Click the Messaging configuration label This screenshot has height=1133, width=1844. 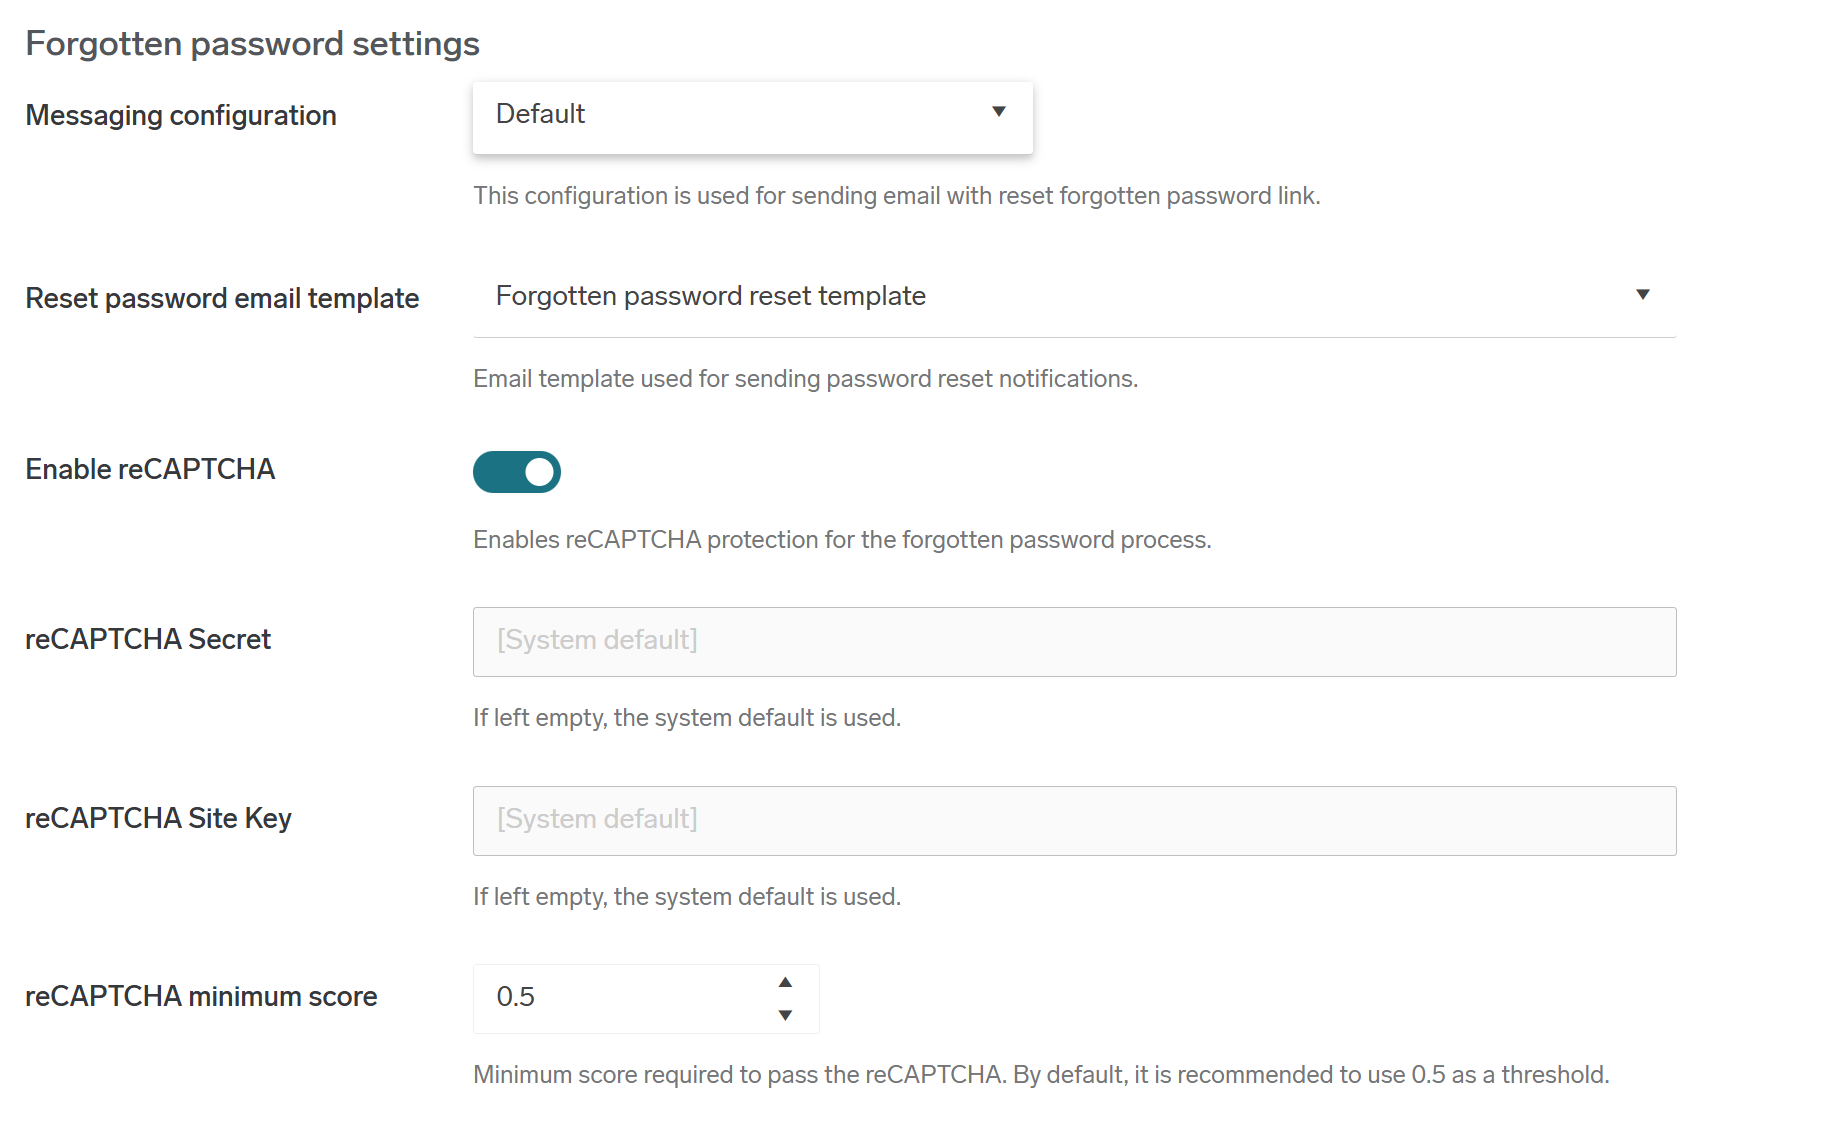(x=181, y=116)
